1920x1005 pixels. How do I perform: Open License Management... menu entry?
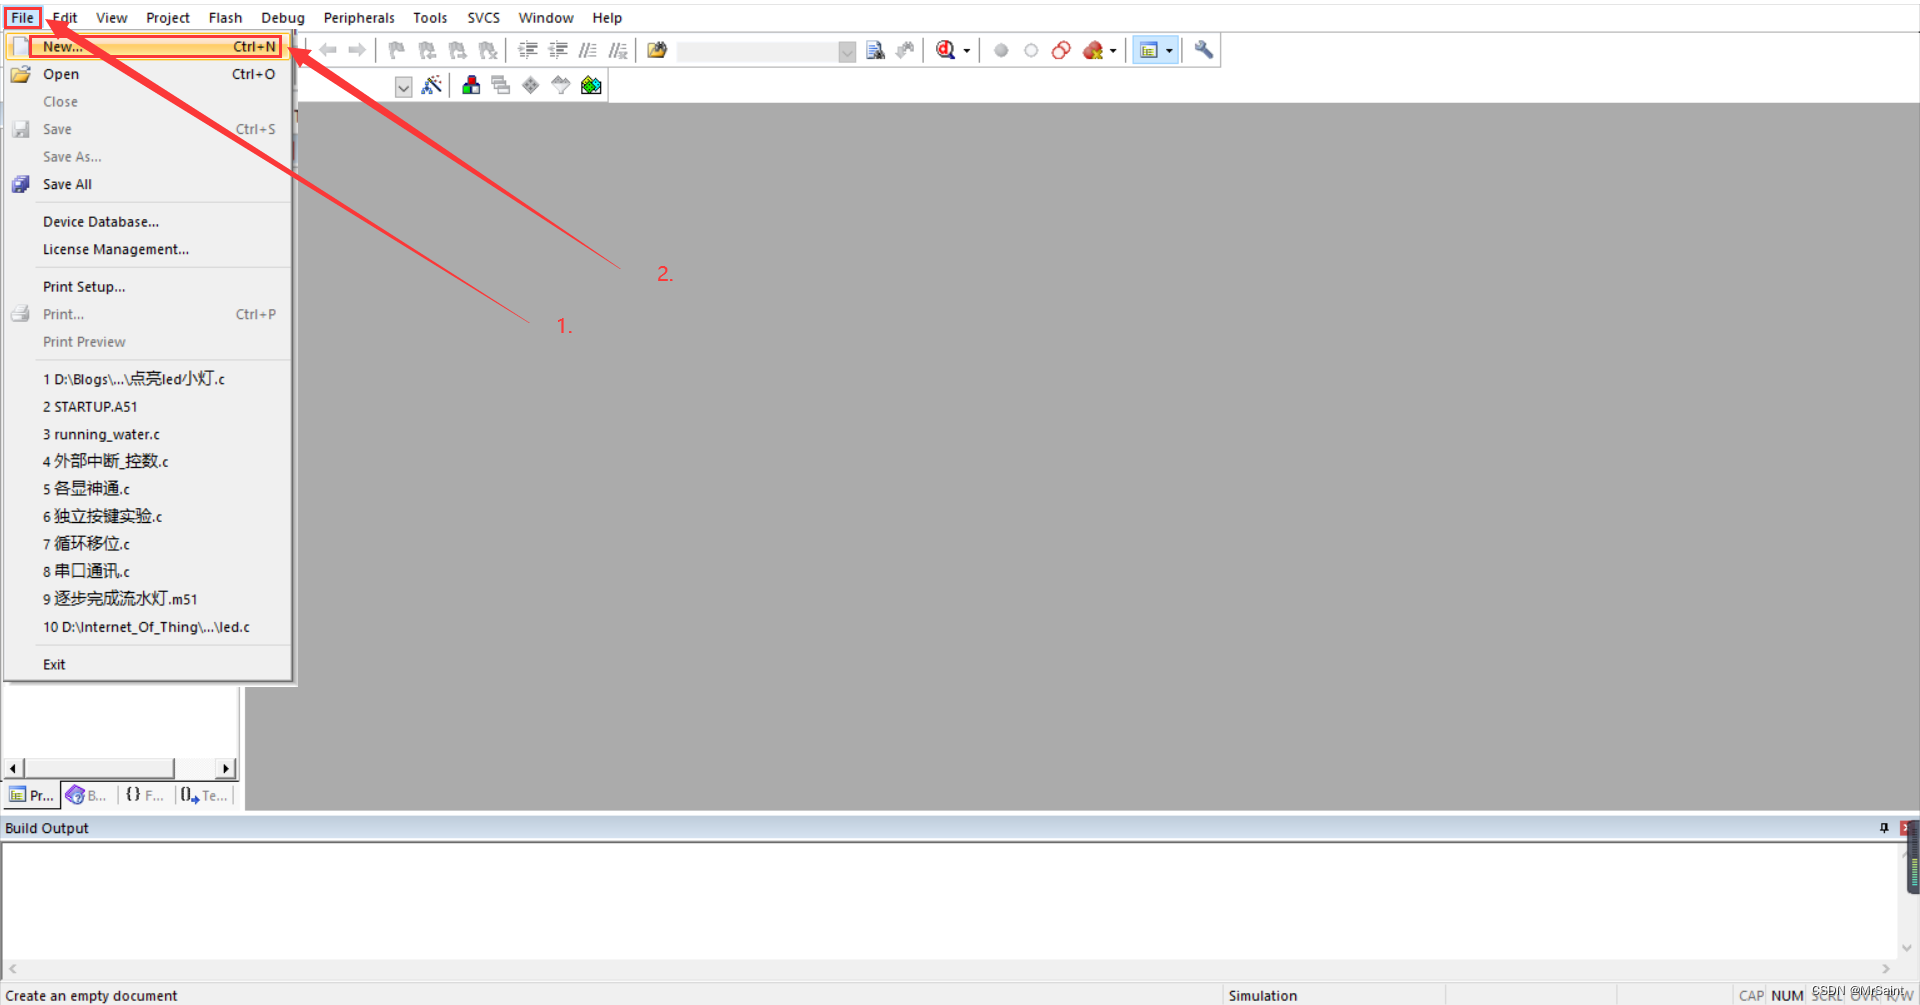tap(148, 249)
